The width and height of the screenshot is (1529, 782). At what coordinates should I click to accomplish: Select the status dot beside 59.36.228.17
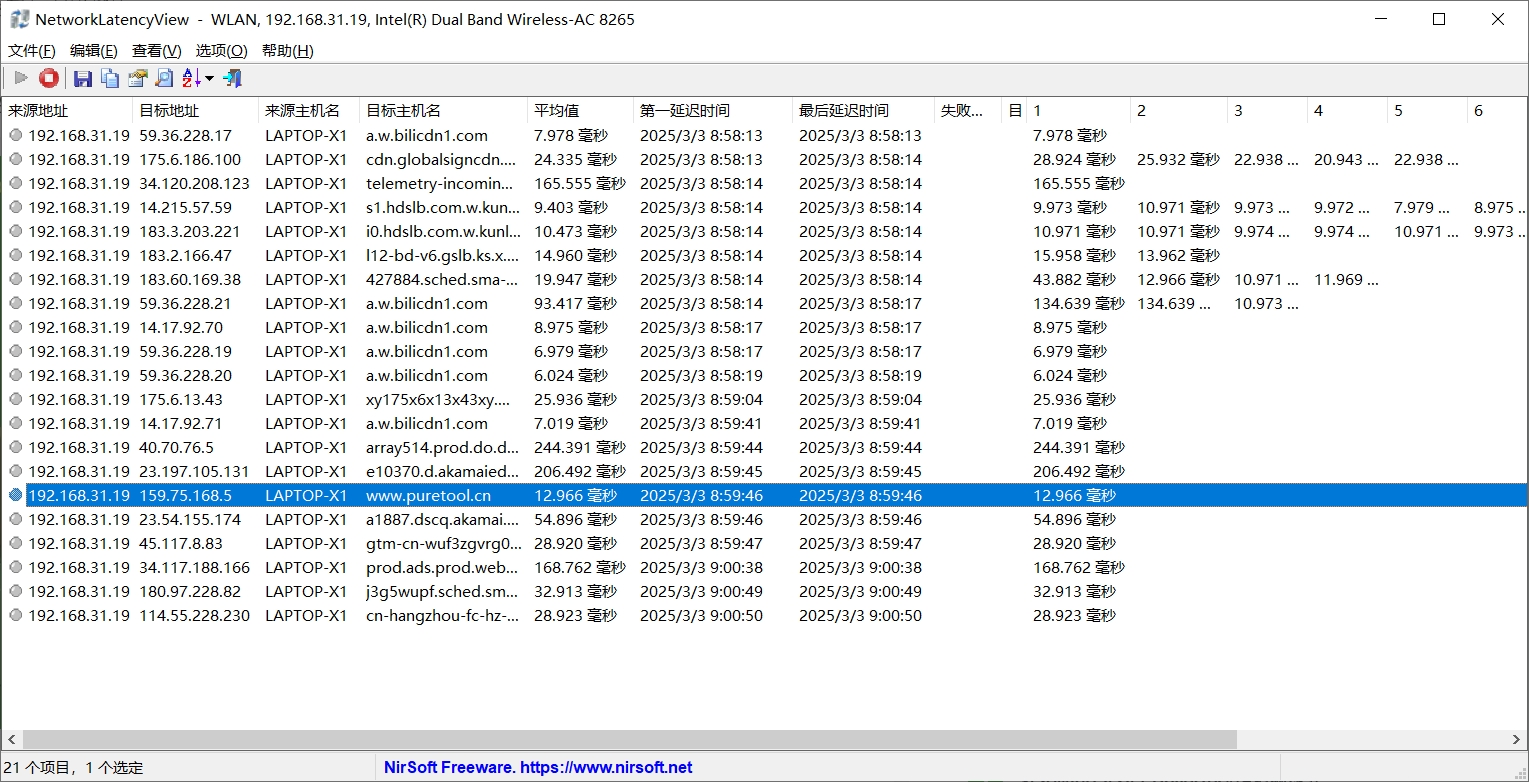coord(16,135)
